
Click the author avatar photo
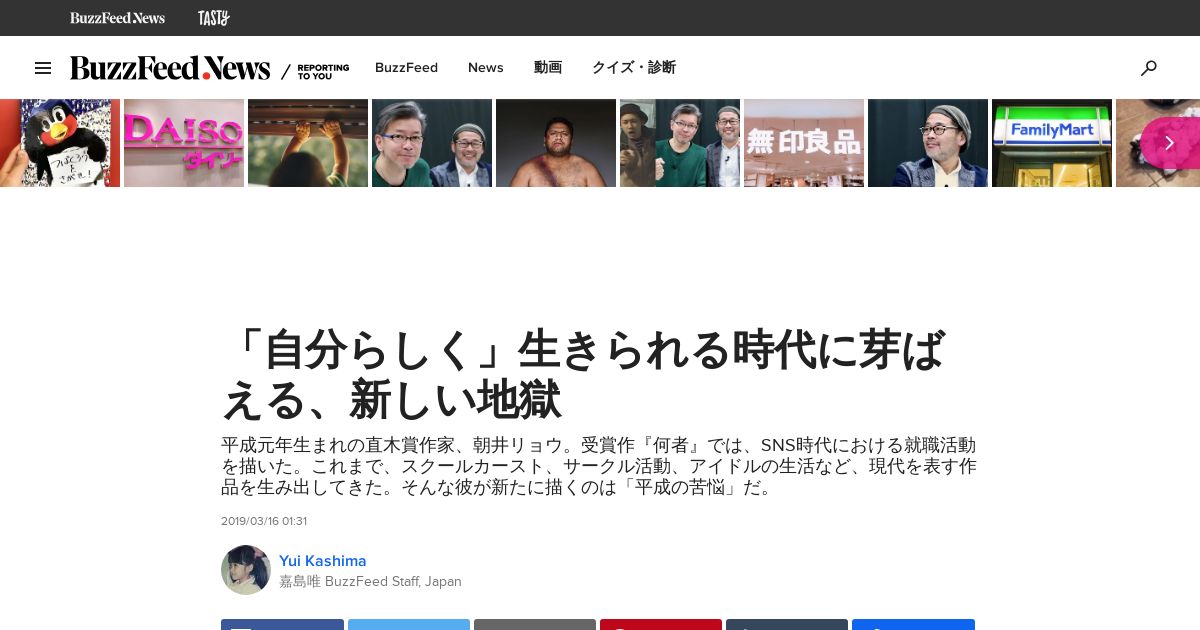(x=246, y=570)
